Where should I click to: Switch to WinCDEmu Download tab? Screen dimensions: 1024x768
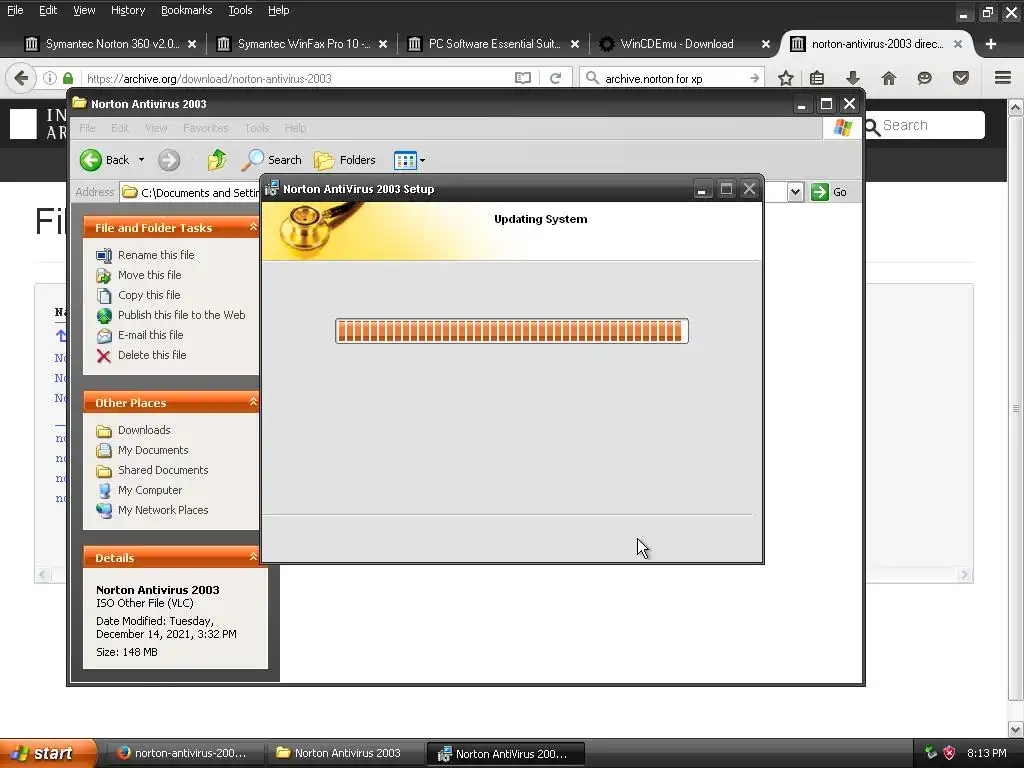tap(685, 44)
